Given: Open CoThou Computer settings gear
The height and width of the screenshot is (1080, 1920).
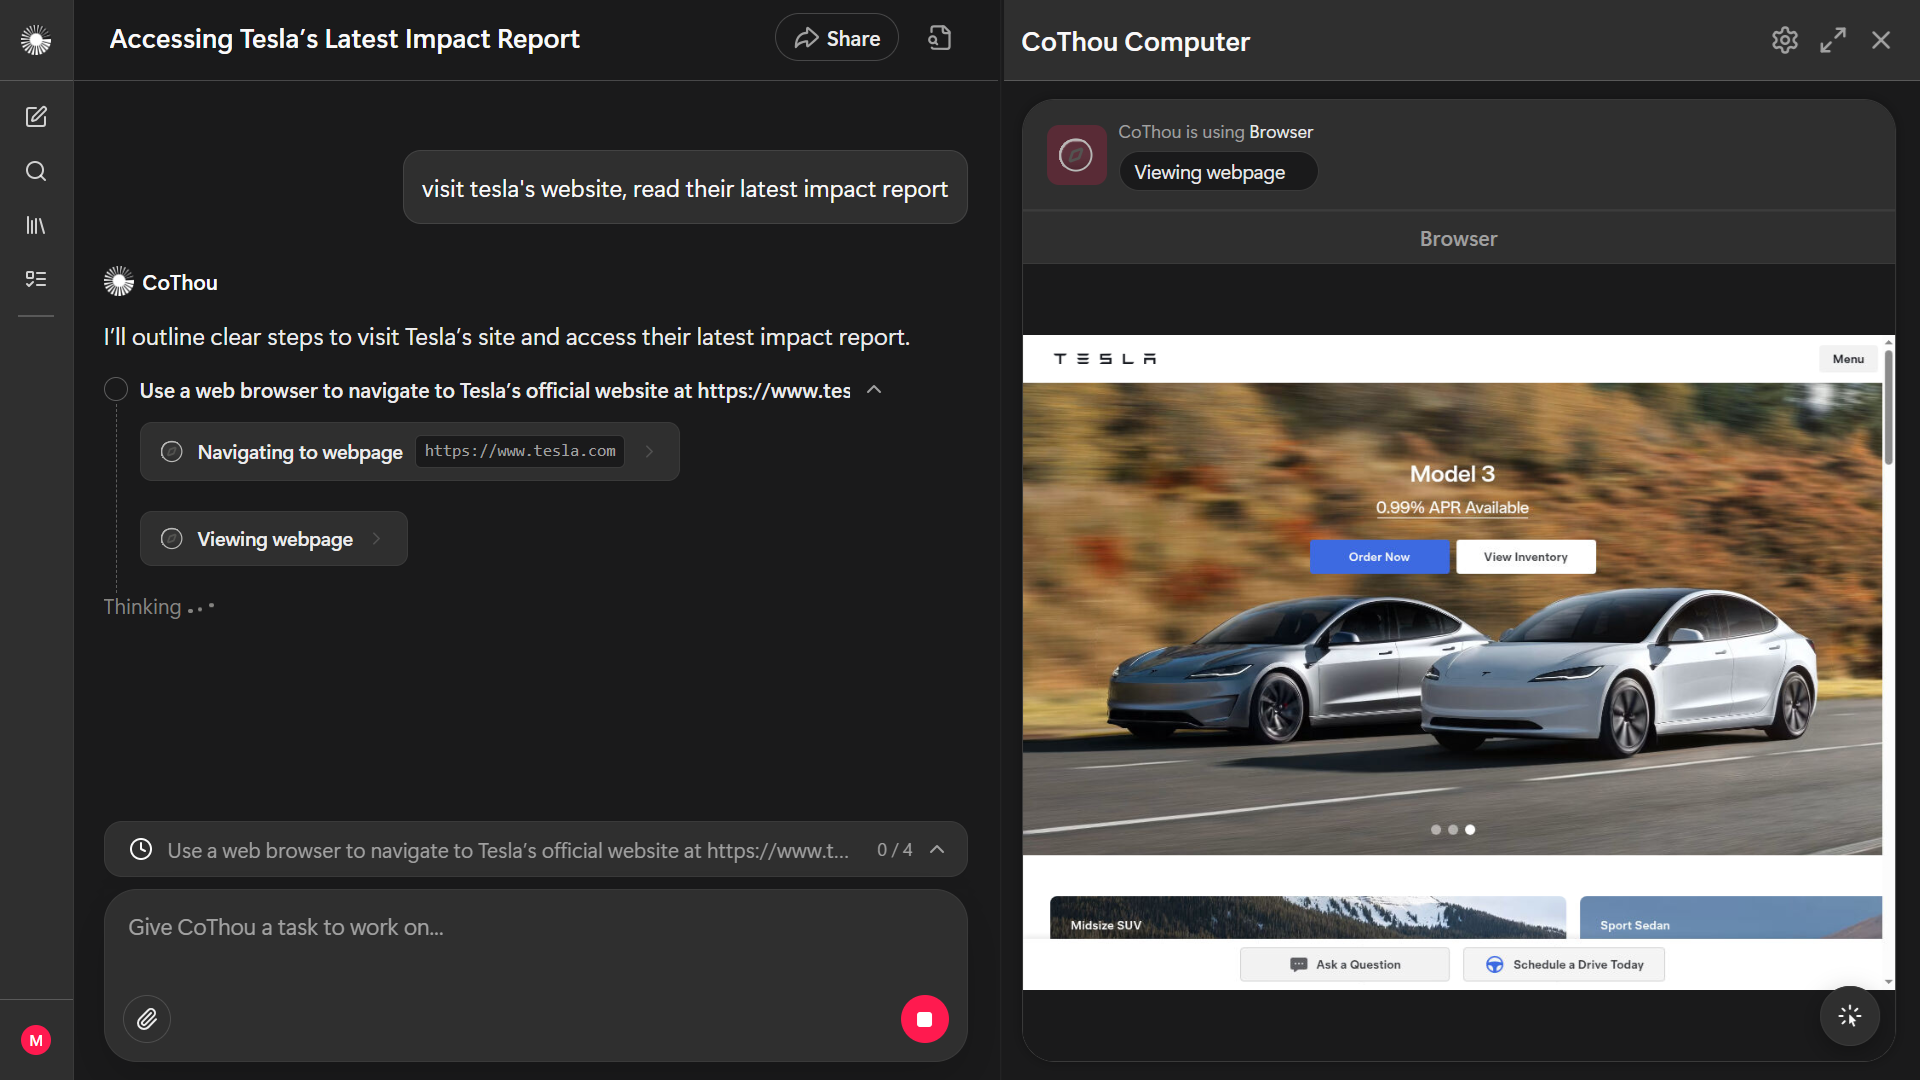Looking at the screenshot, I should (x=1785, y=40).
